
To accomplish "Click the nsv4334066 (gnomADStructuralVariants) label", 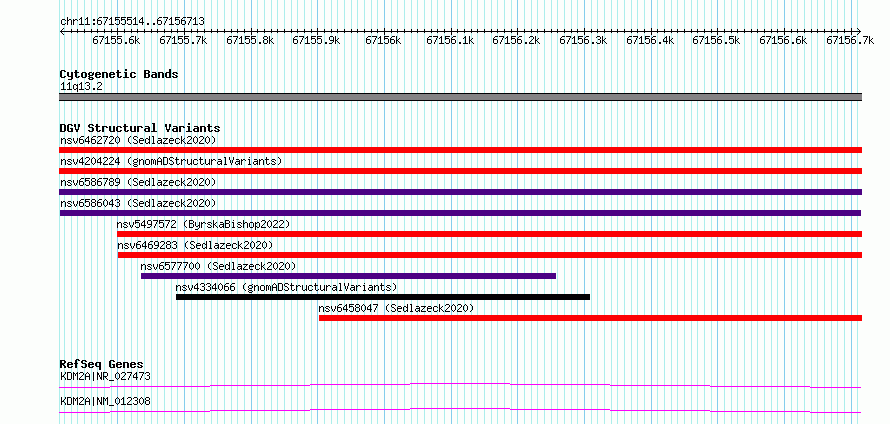I will click(x=287, y=287).
